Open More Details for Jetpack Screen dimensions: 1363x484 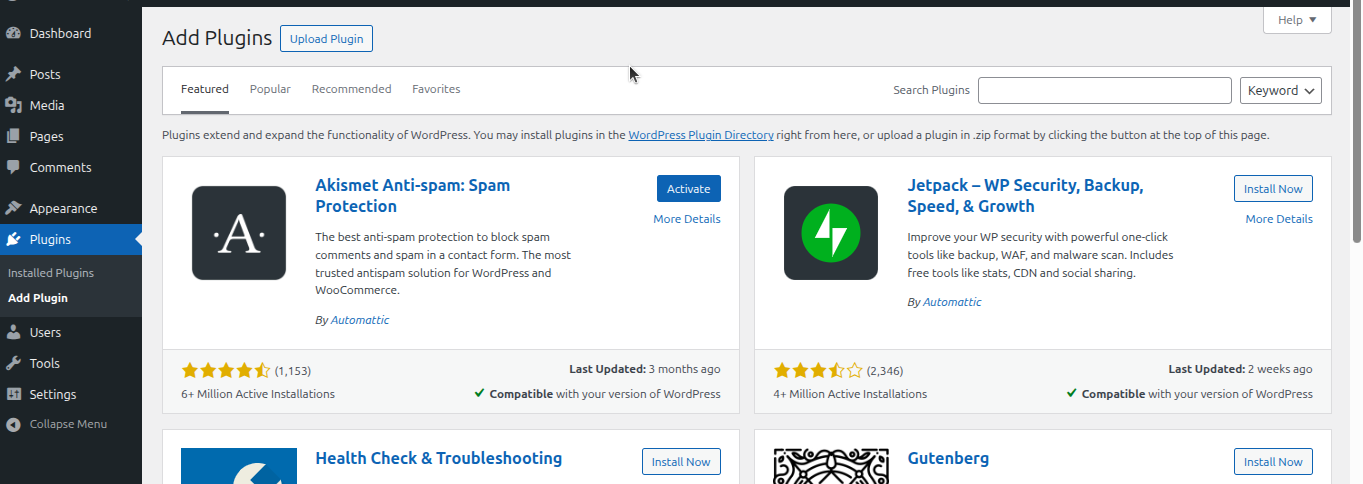(x=1279, y=219)
